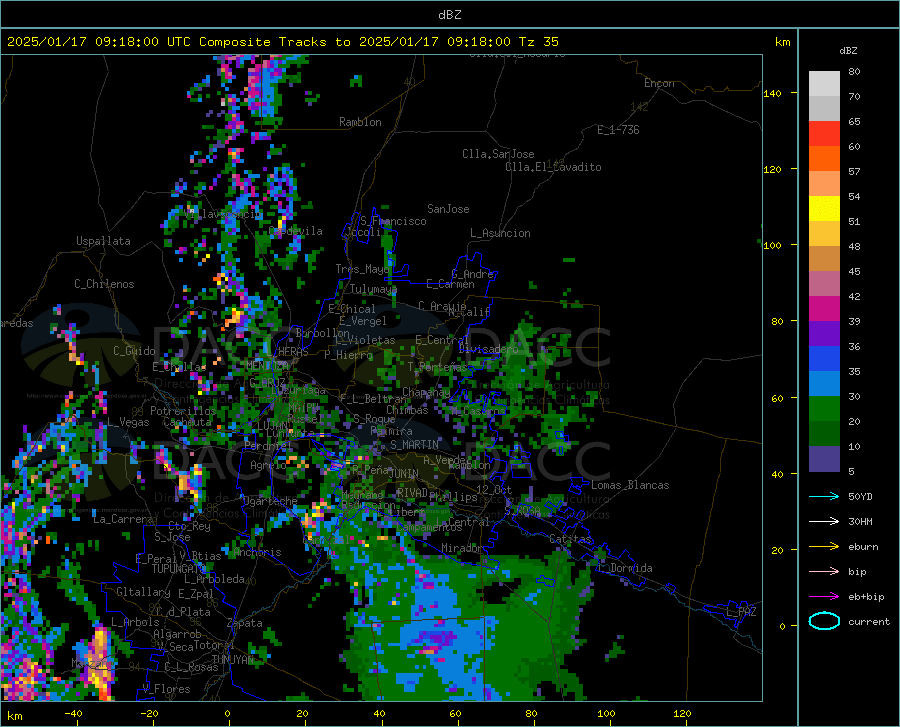Viewport: 900px width, 727px height.
Task: Click the 'current' legend label
Action: pos(869,621)
